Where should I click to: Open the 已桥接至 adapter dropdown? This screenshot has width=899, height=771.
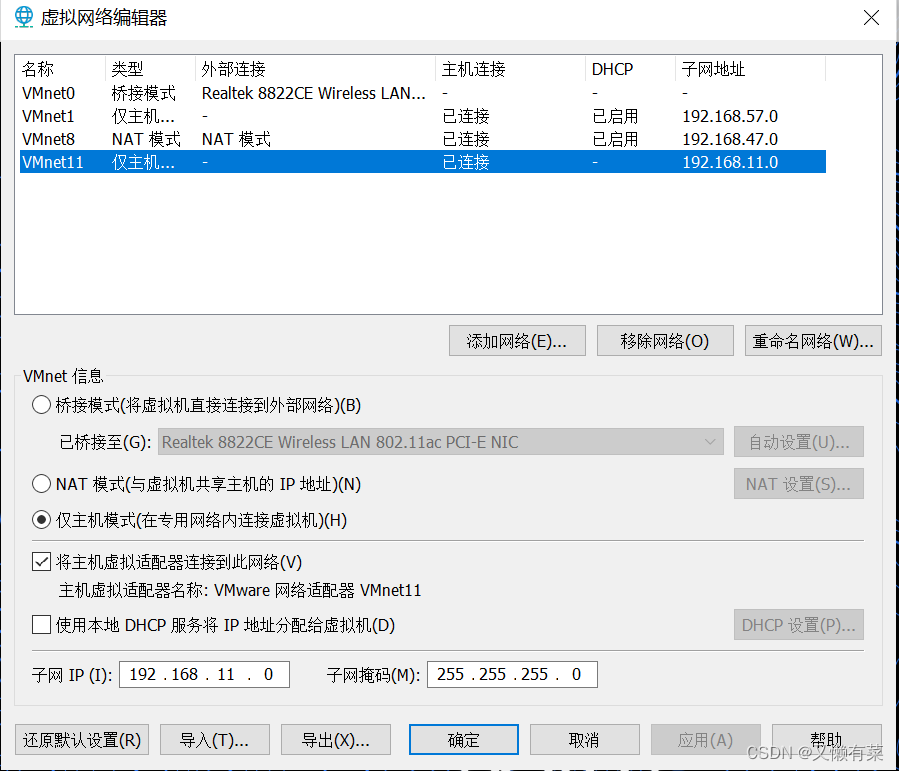[440, 442]
